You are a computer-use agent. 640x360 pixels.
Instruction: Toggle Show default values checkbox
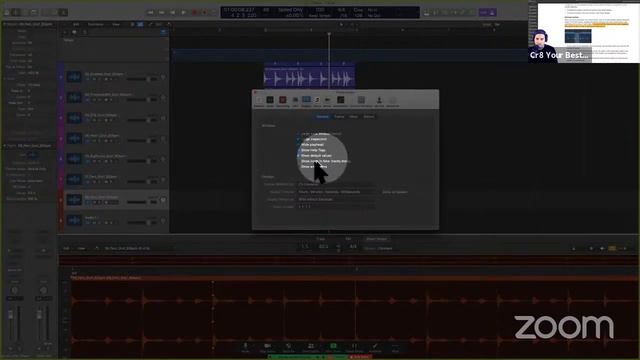(299, 156)
